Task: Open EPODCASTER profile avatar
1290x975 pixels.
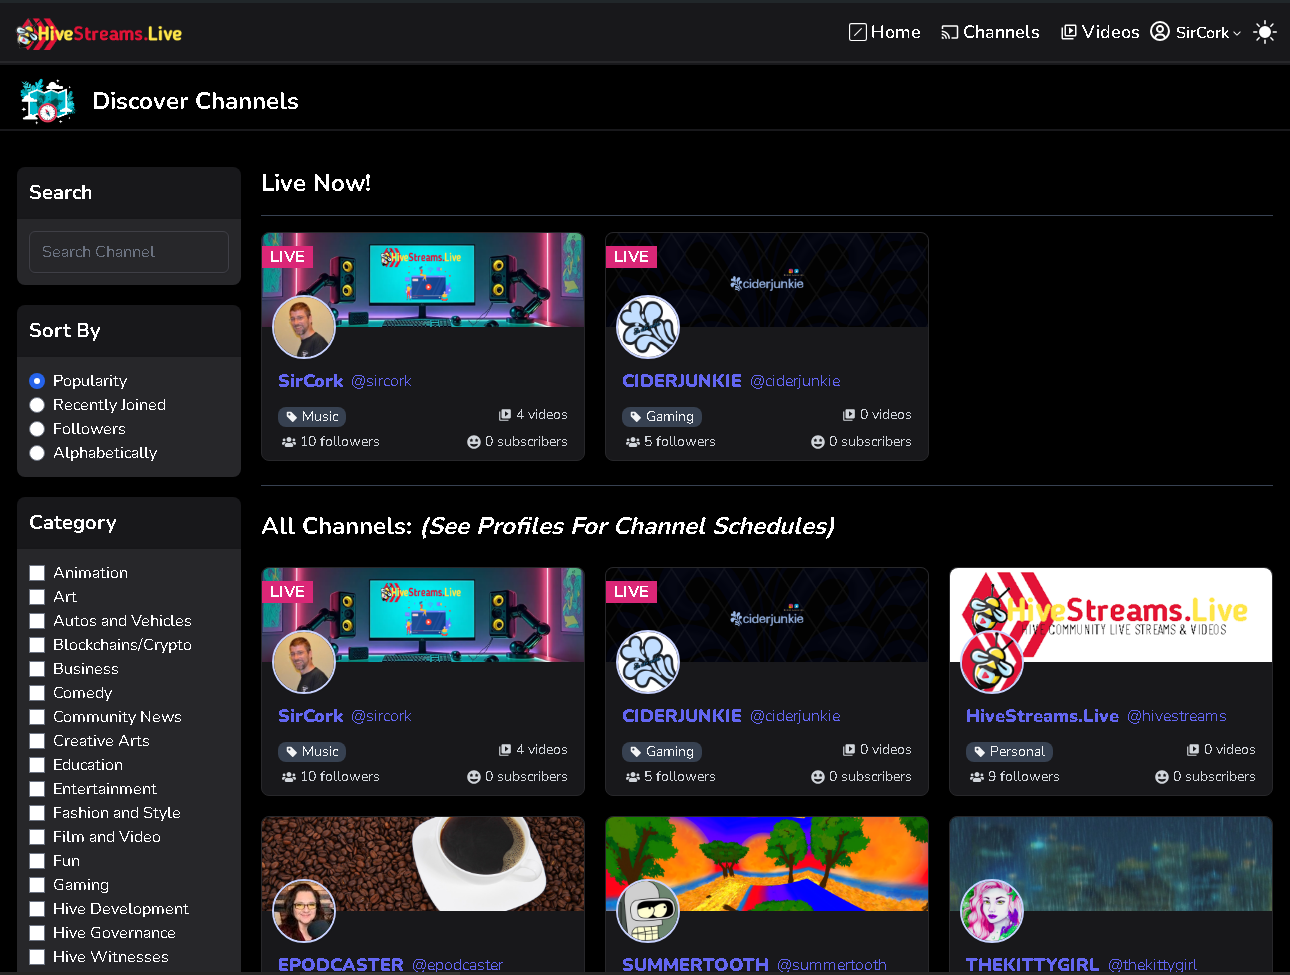Action: point(304,911)
